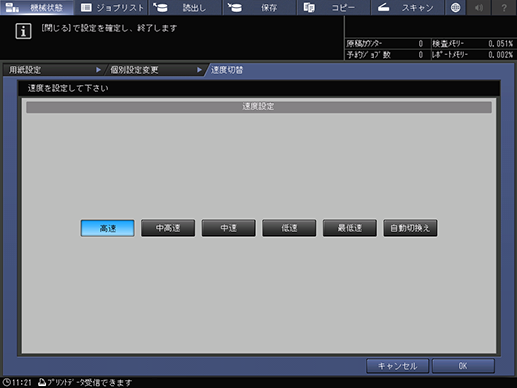Click the clock icon in status bar

click(6, 382)
